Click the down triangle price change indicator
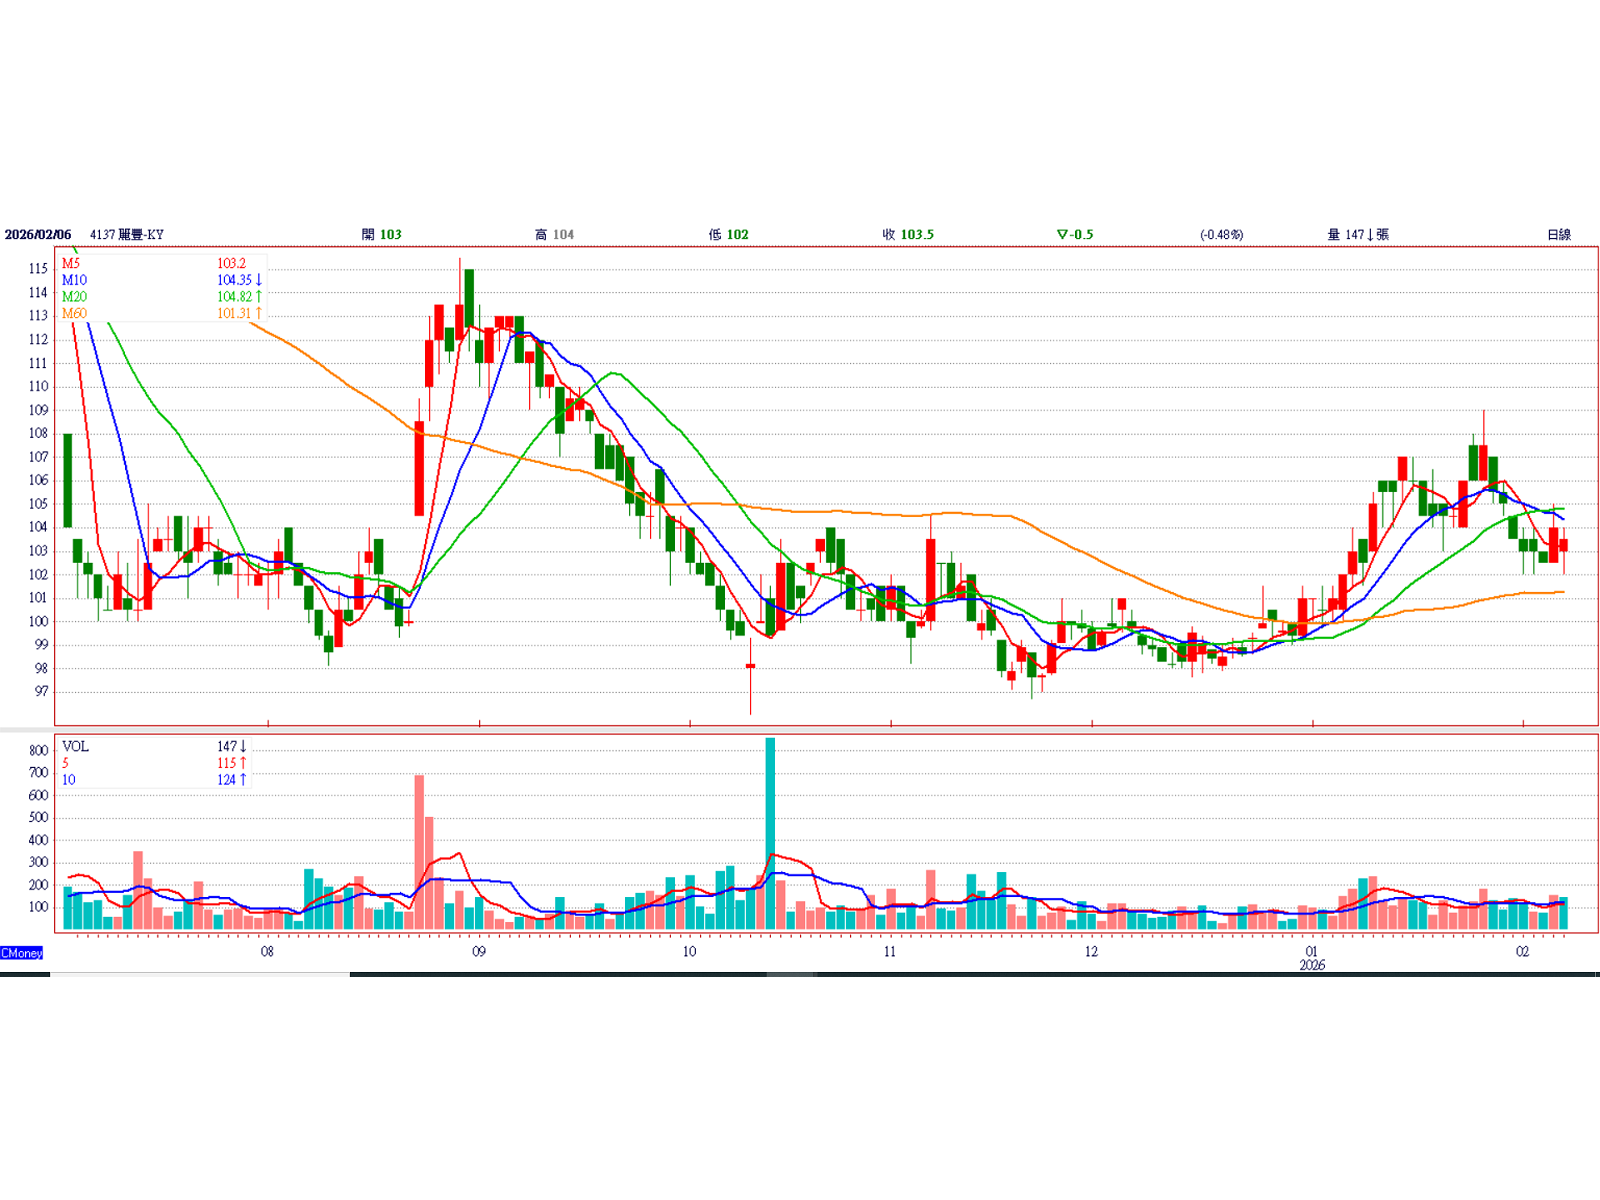 [1062, 235]
